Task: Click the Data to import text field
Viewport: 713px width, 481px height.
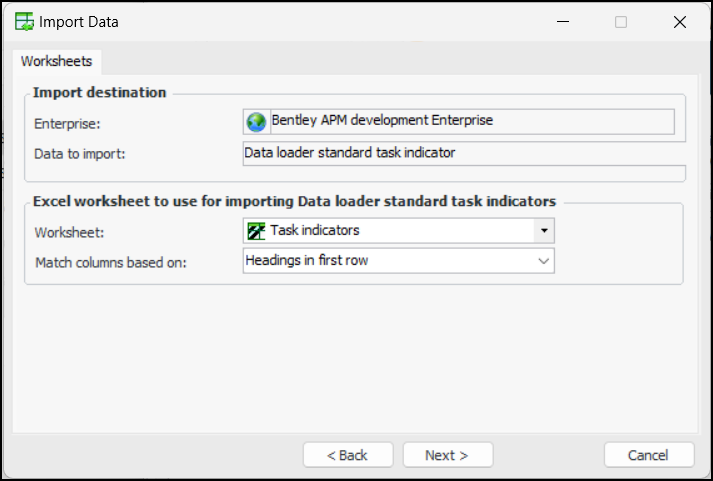Action: click(x=460, y=153)
